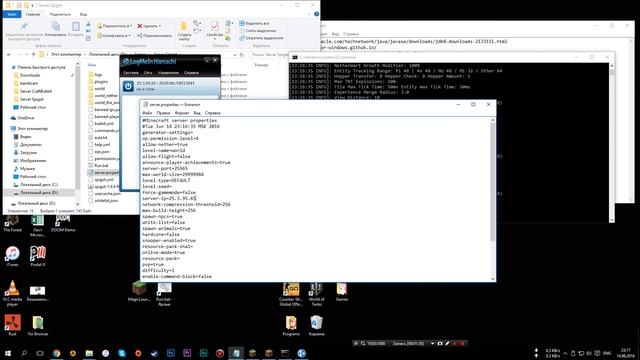Screen dimensions: 640x360
Task: Click Выделить всё in the ribbon
Action: [x=254, y=23]
